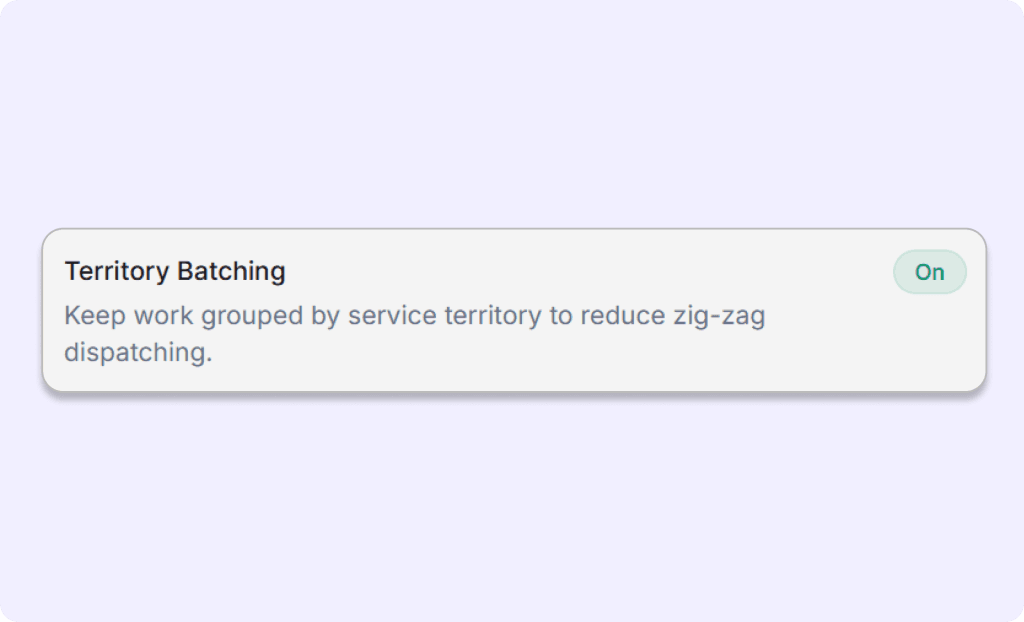Click the top edge of the card
Screen dimensions: 1024x622
(x=512, y=228)
